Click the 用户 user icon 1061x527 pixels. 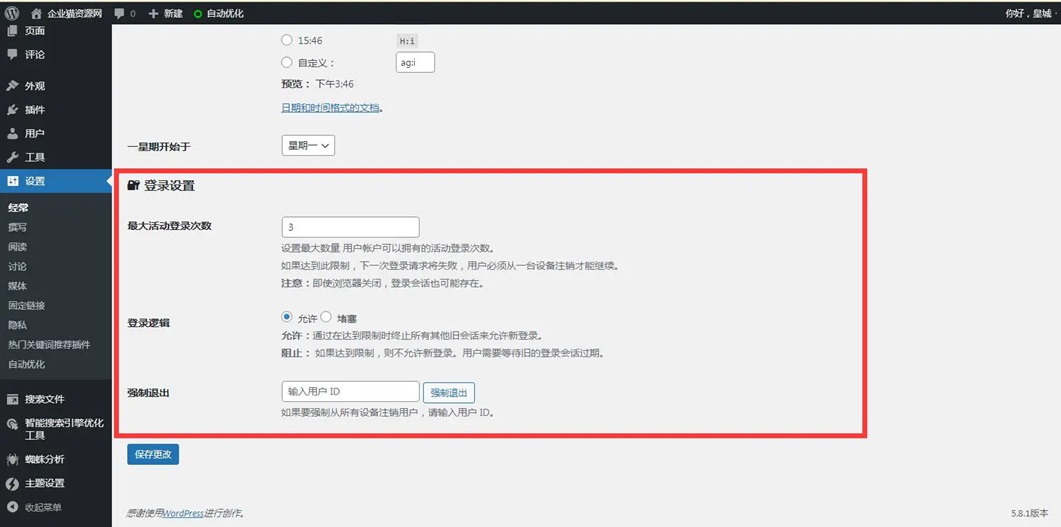pyautogui.click(x=12, y=133)
